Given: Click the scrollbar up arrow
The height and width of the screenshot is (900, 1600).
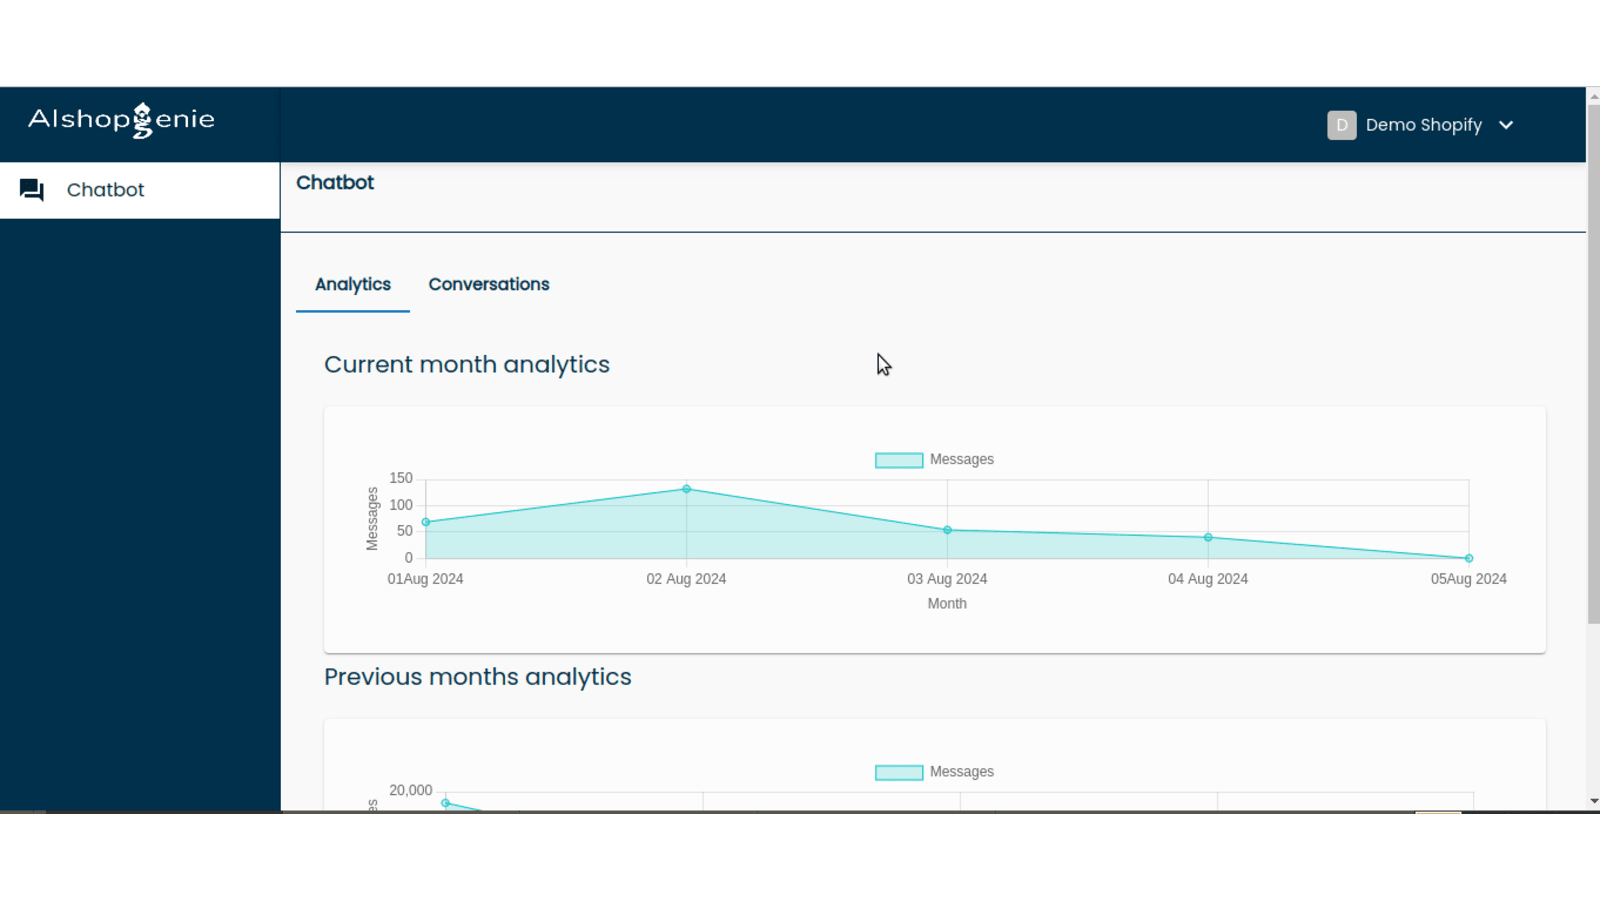Looking at the screenshot, I should click(x=1593, y=95).
